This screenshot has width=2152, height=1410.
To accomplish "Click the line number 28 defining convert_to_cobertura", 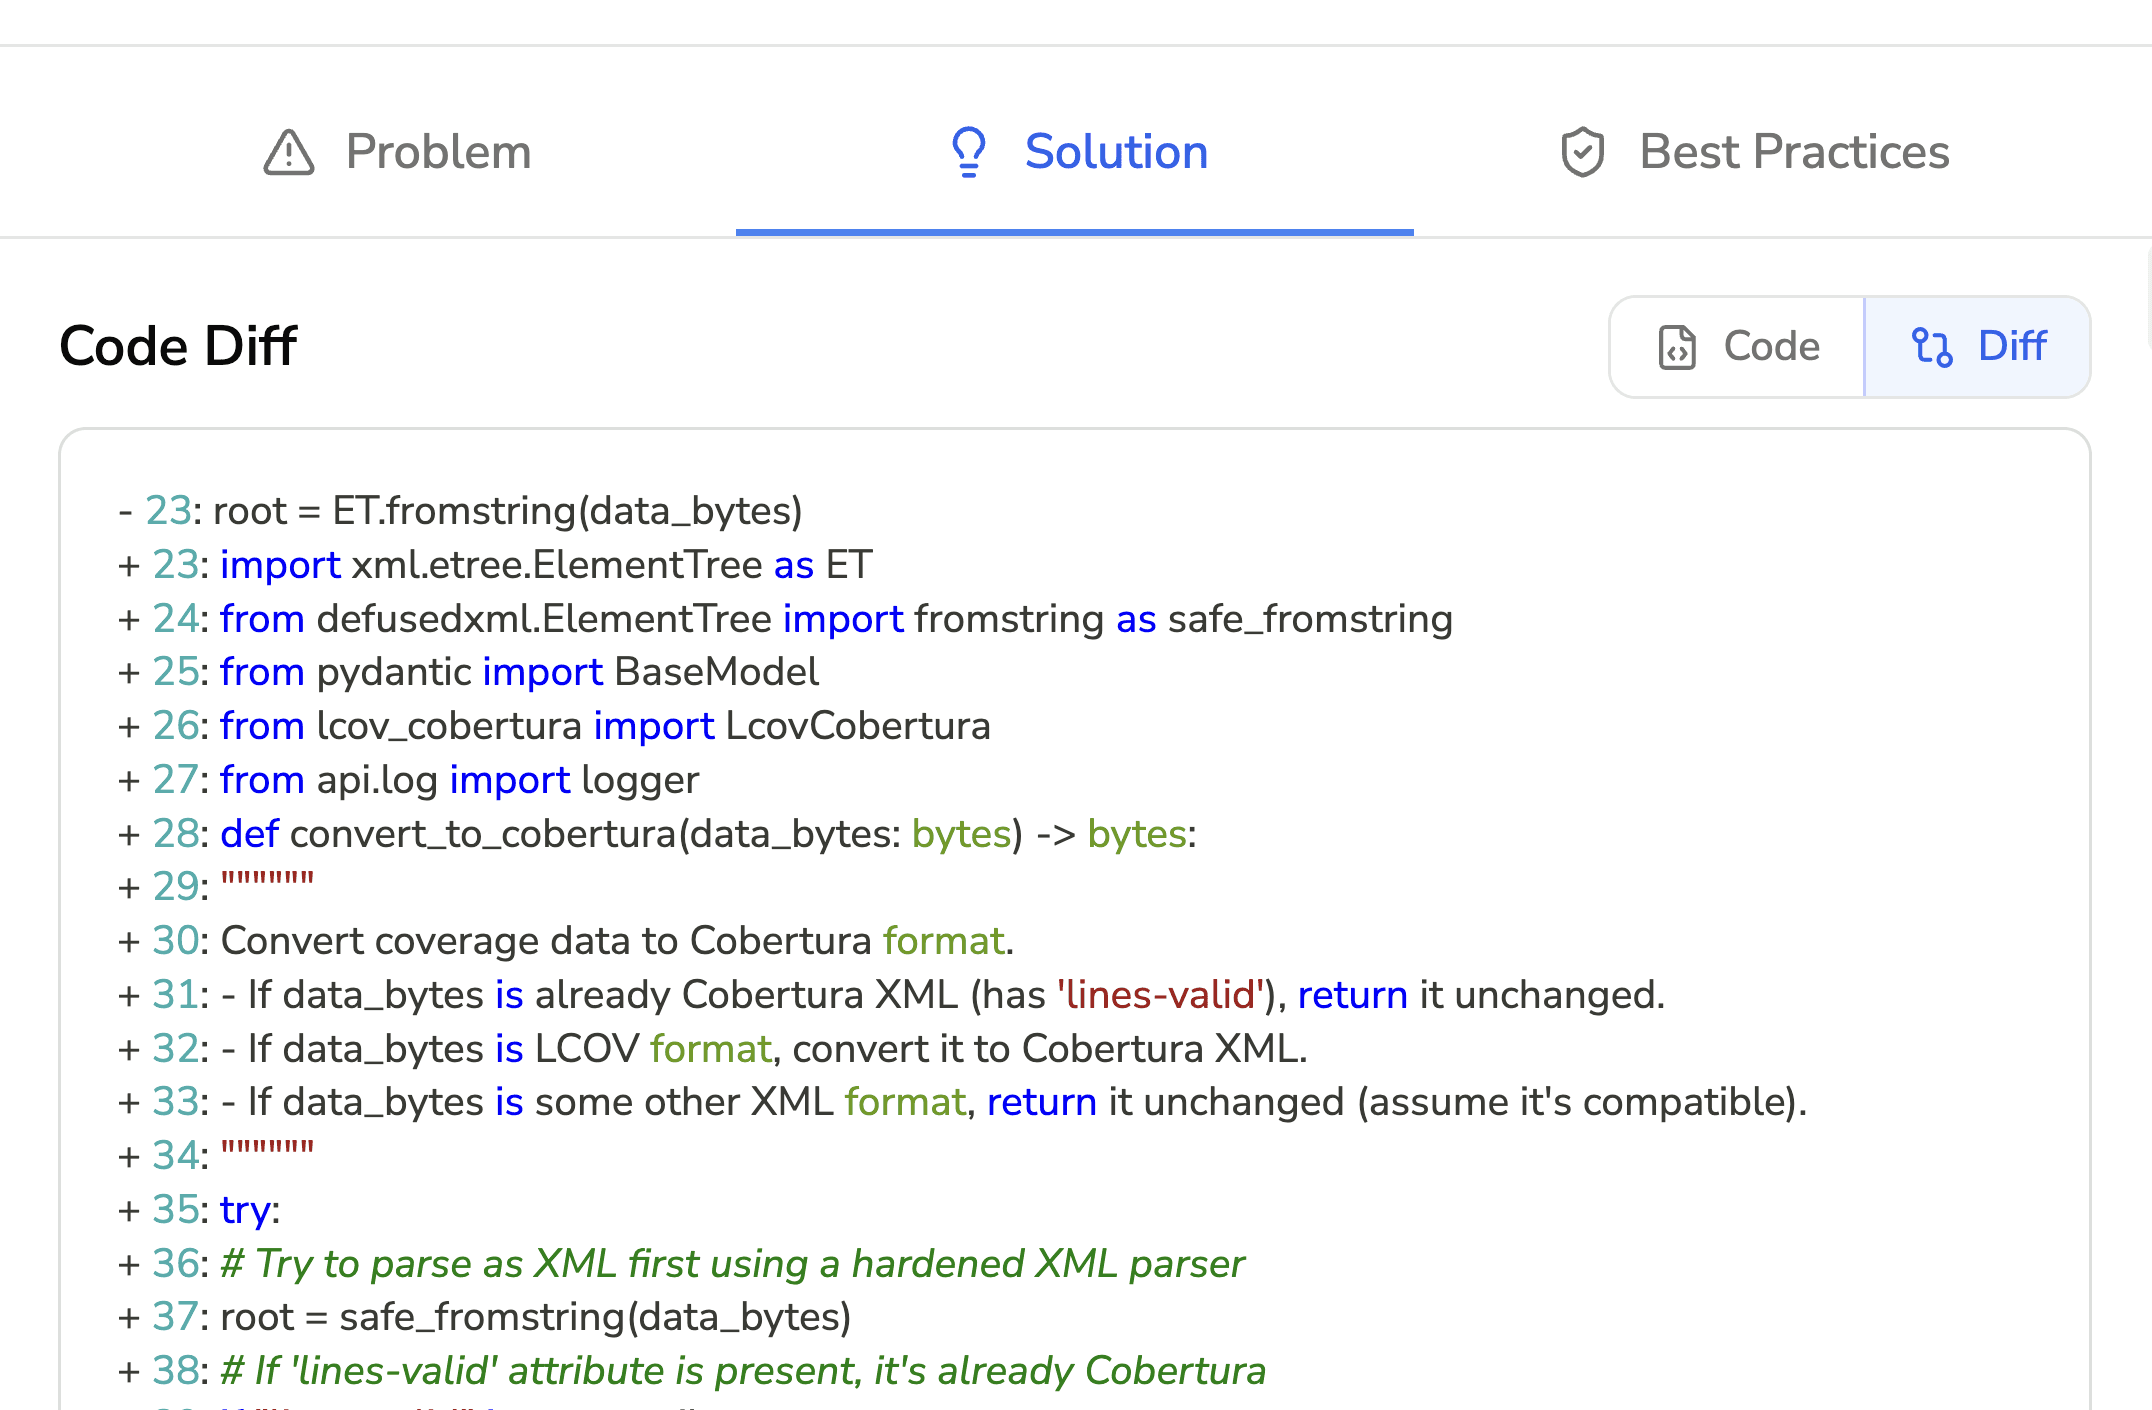I will (x=176, y=833).
